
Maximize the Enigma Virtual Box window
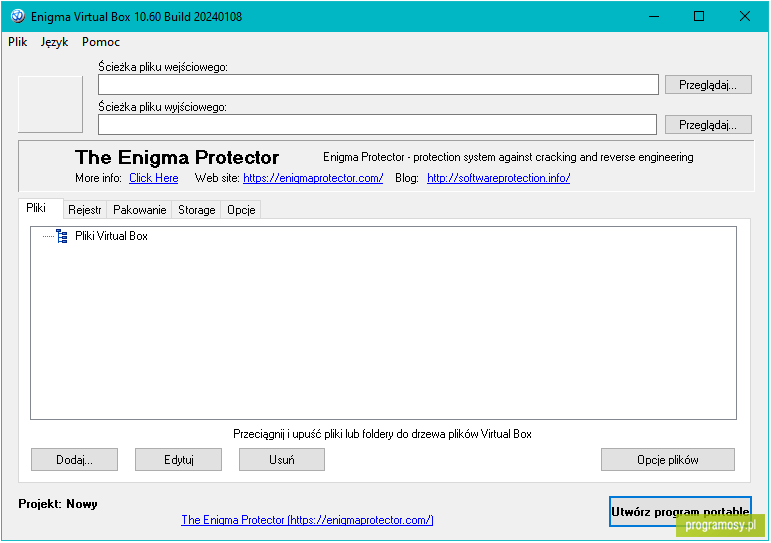(699, 16)
